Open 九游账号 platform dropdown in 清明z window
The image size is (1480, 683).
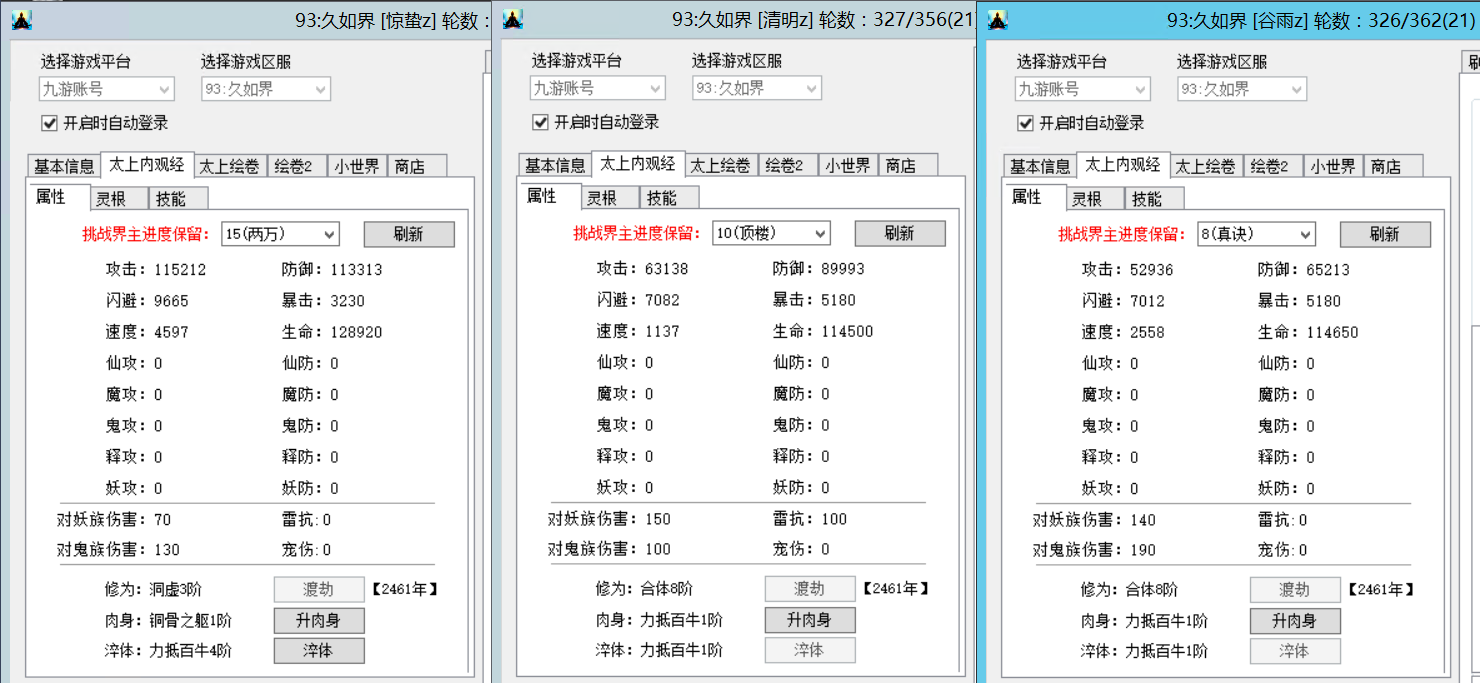(598, 88)
